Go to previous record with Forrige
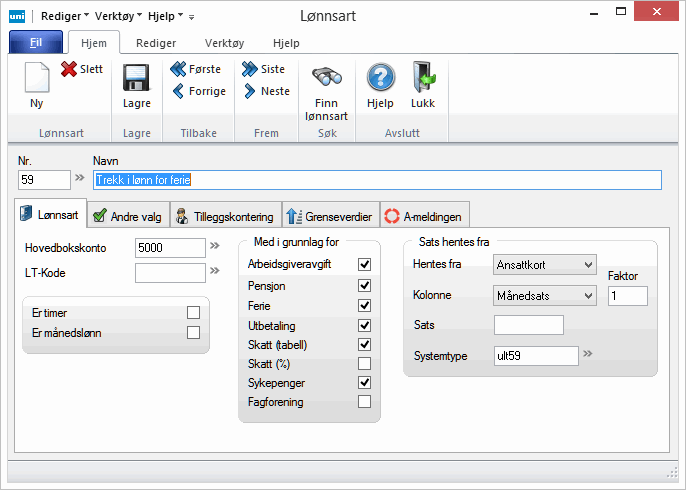This screenshot has height=490, width=686. 179,91
